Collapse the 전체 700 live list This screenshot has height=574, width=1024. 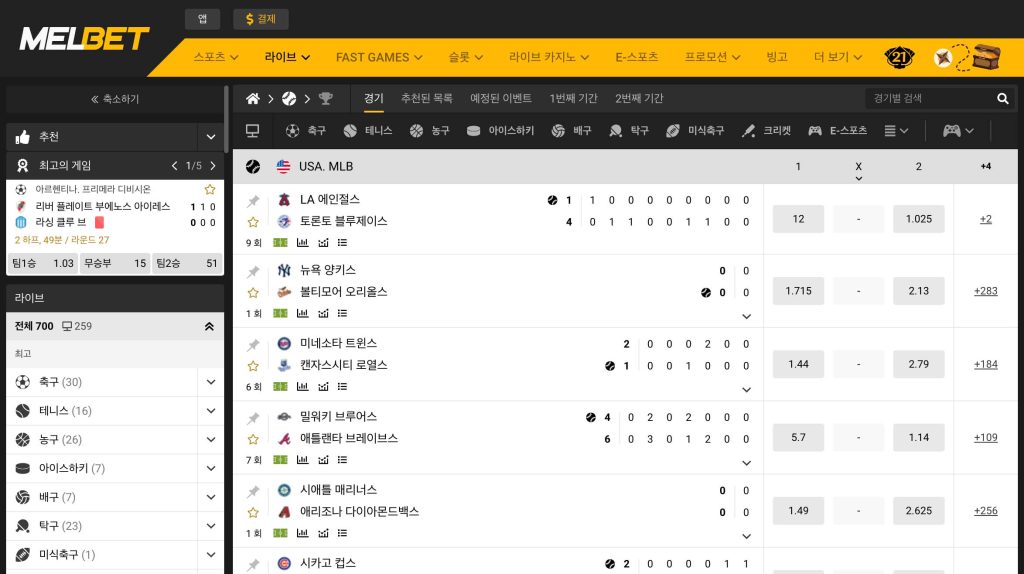(209, 327)
